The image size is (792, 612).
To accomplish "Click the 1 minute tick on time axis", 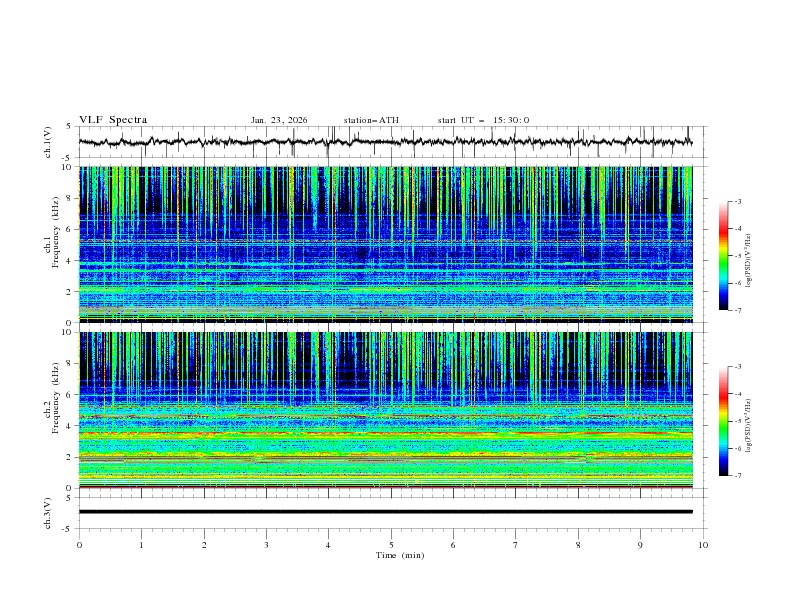I will click(142, 545).
